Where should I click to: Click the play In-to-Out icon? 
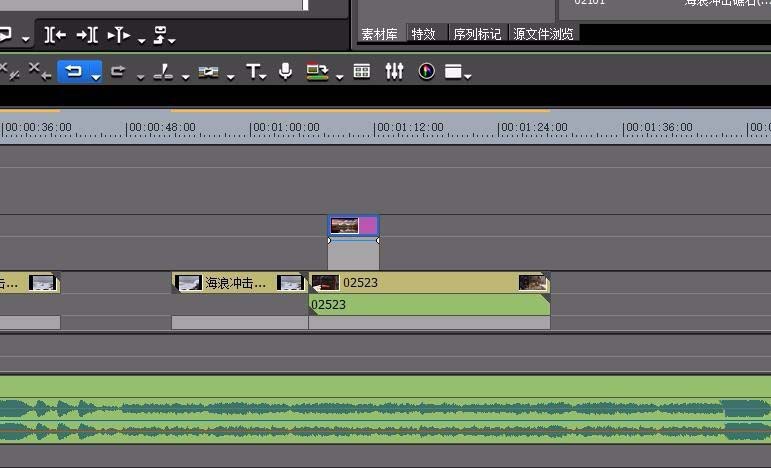(119, 35)
